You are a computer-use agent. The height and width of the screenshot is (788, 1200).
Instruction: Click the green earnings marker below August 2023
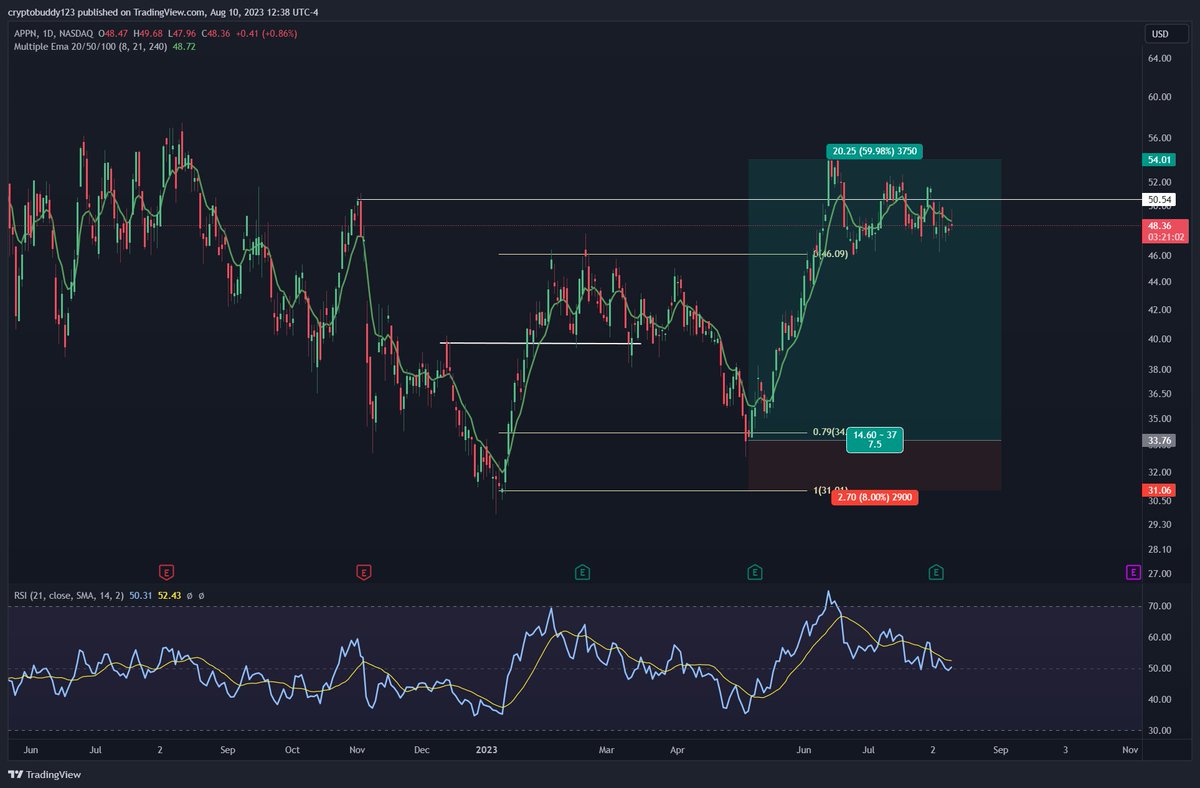pos(936,573)
